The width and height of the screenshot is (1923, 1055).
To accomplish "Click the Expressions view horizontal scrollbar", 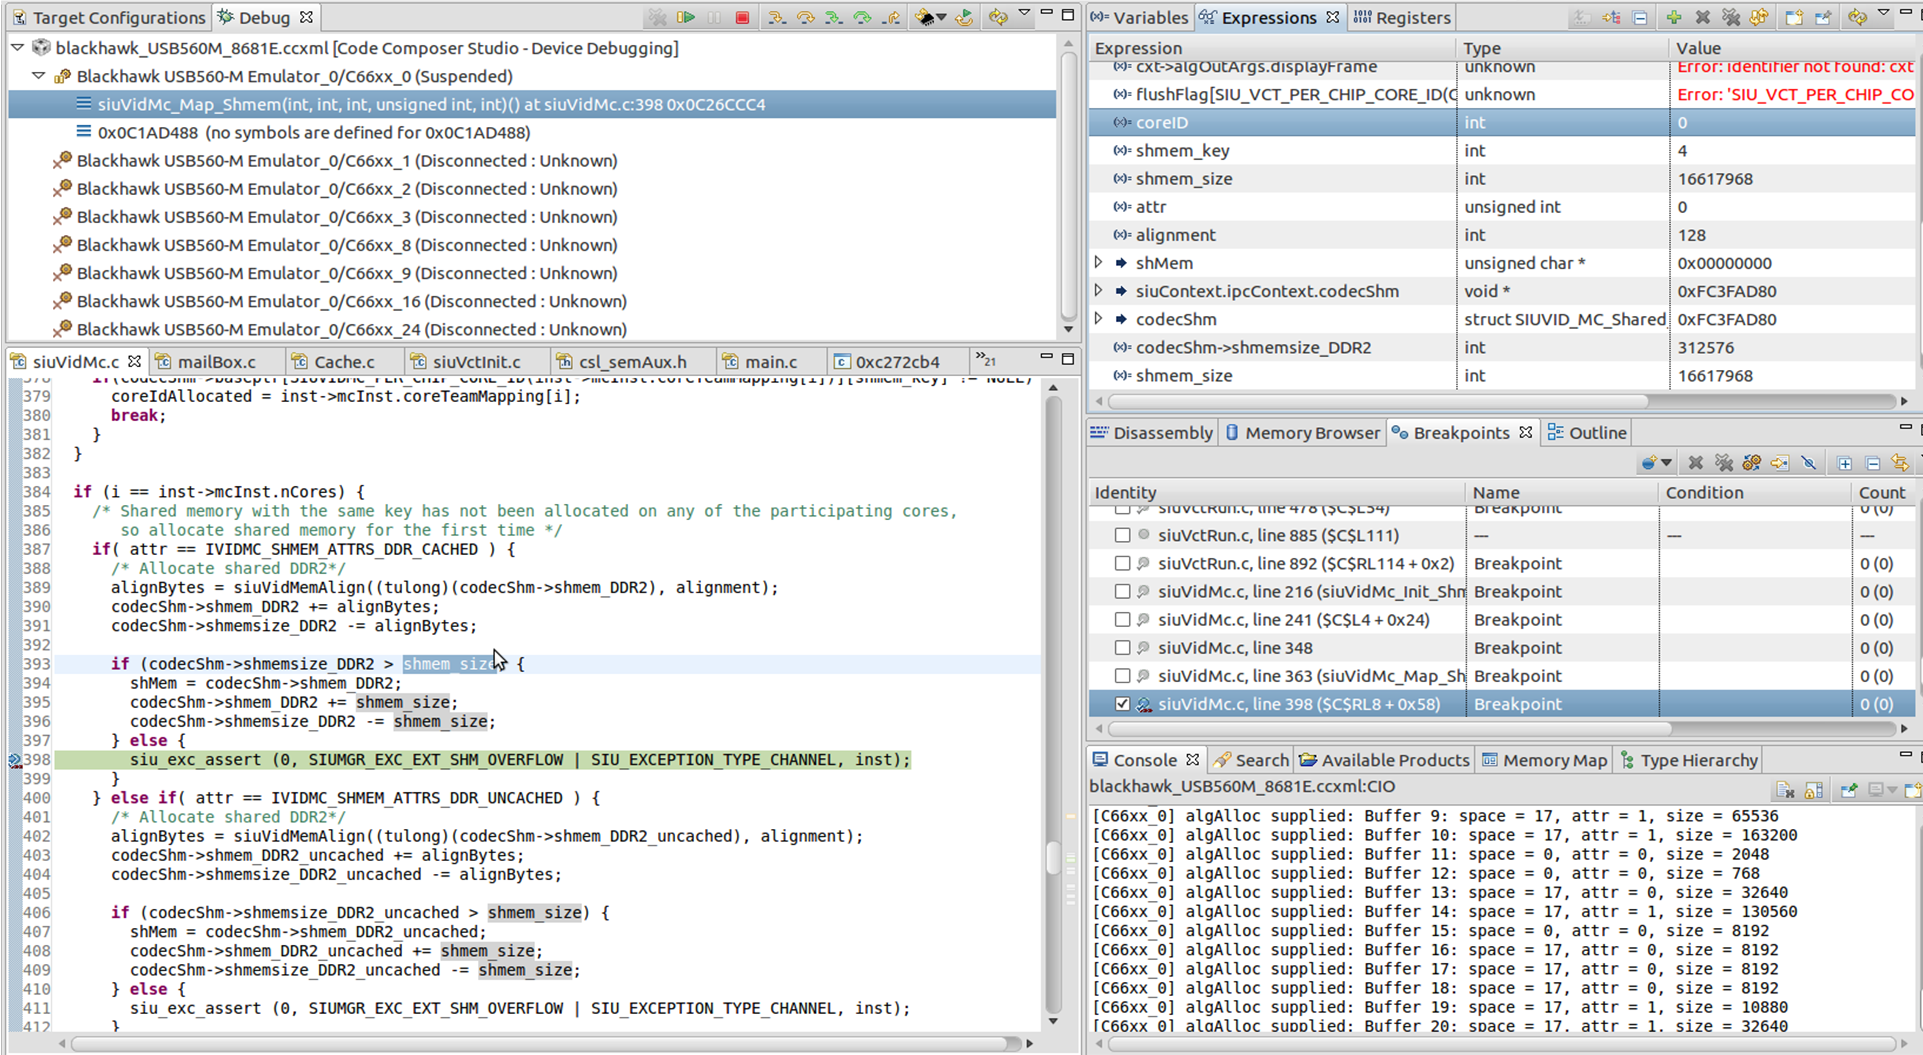I will [x=1377, y=401].
